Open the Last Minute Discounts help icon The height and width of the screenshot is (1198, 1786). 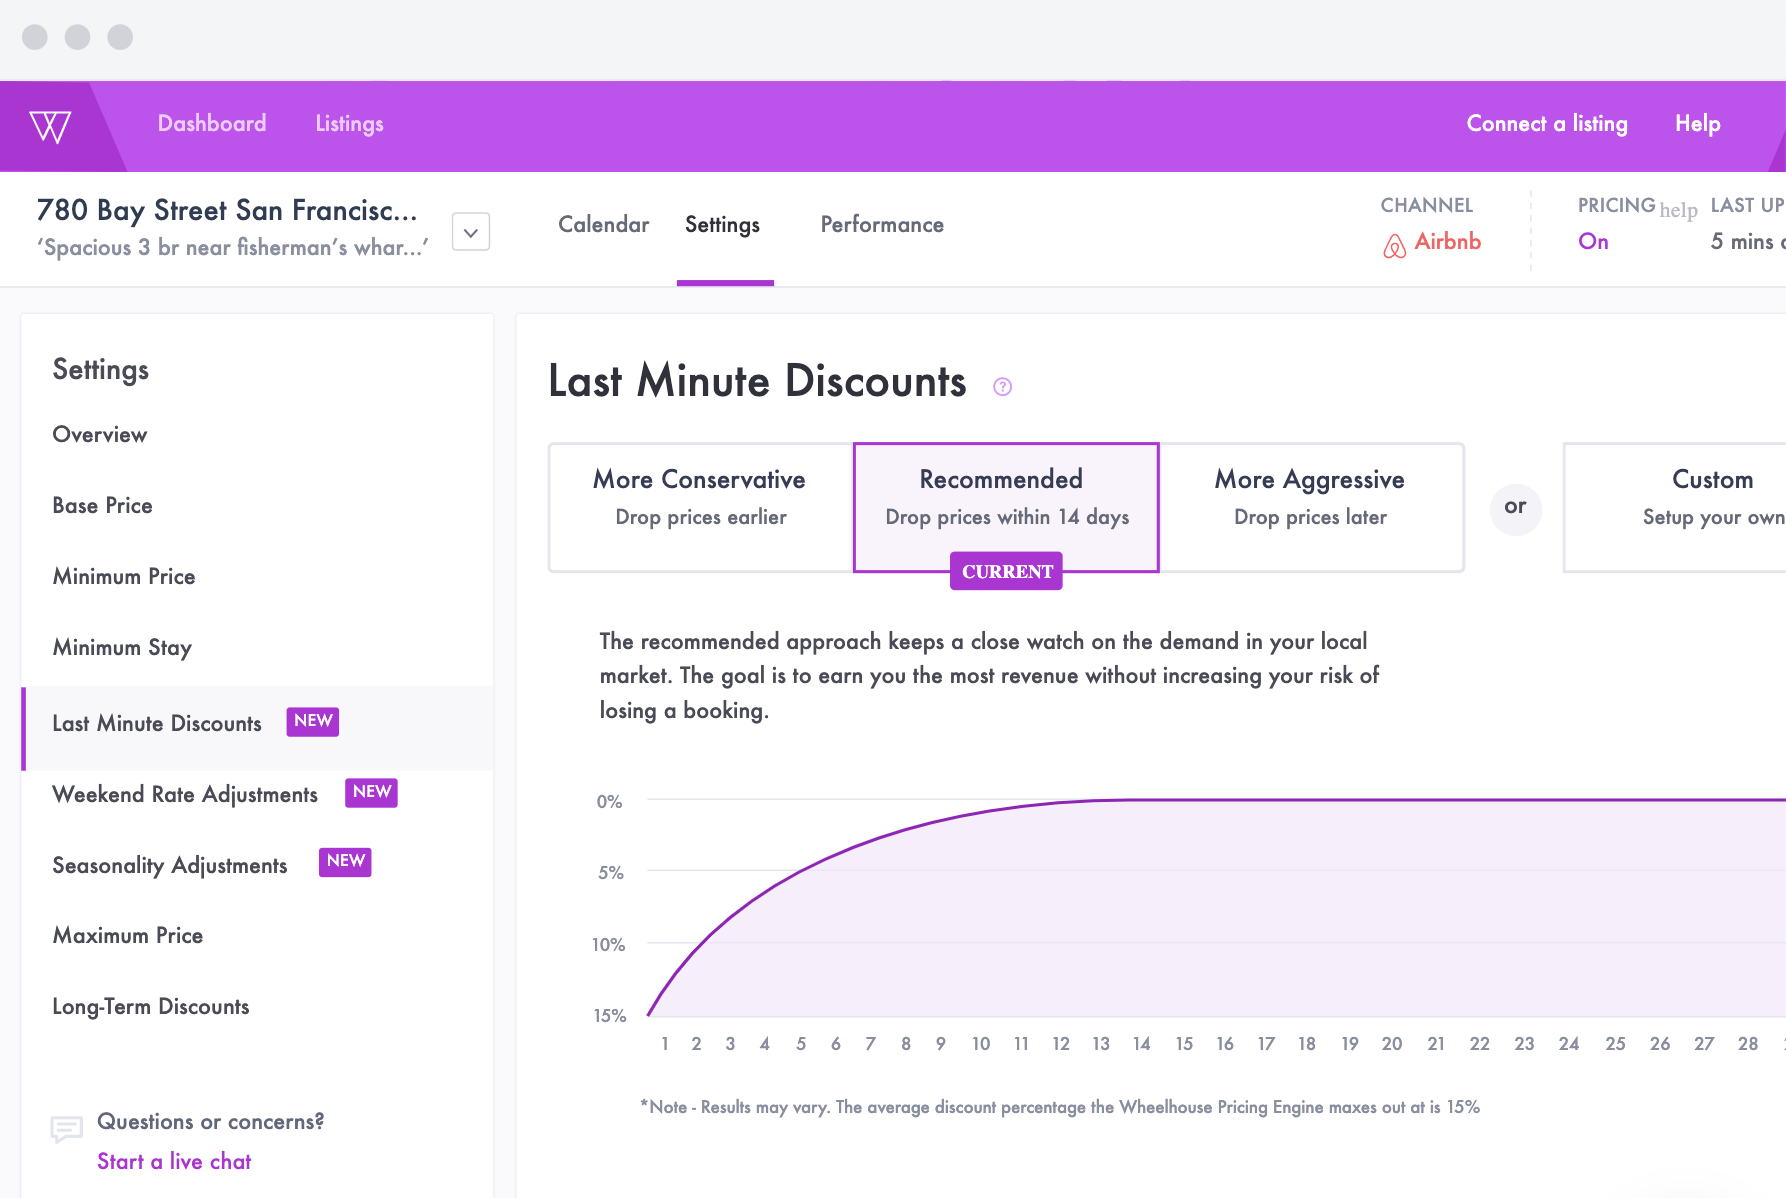click(1003, 387)
